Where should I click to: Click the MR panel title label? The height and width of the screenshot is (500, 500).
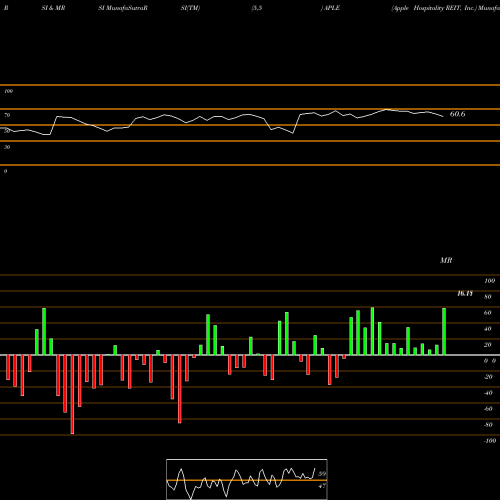[446, 260]
